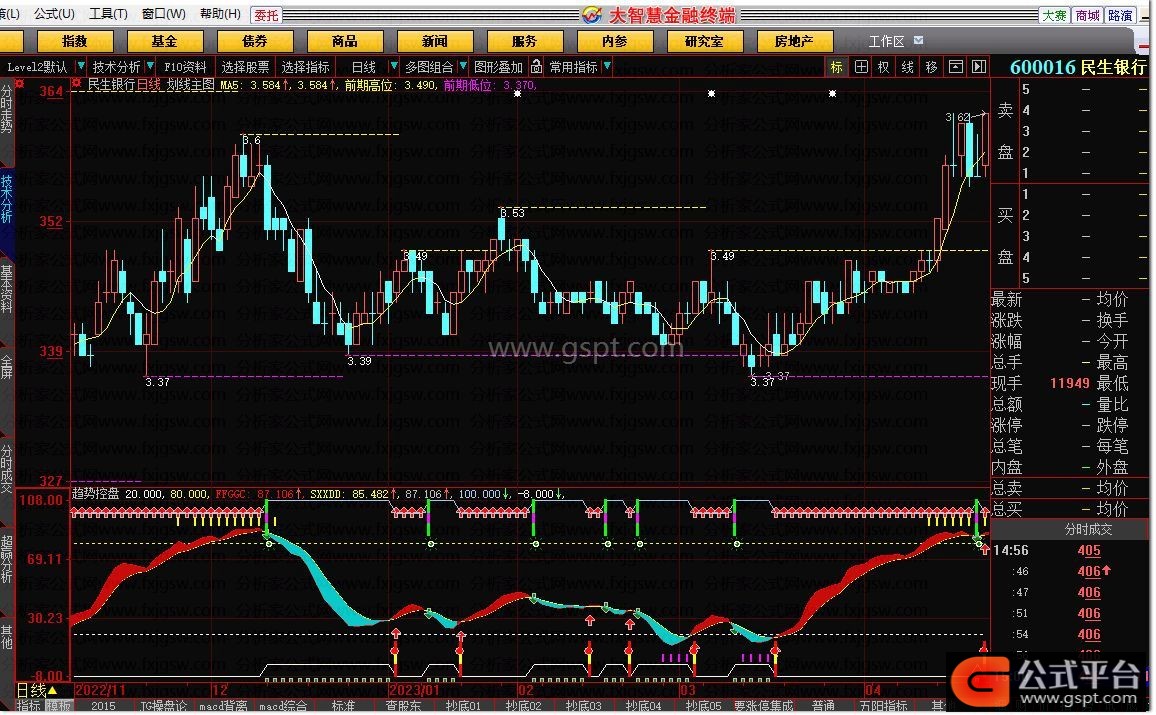Screen dimensions: 1156x715
Task: Select the macd背离 indicator tab
Action: [x=223, y=706]
